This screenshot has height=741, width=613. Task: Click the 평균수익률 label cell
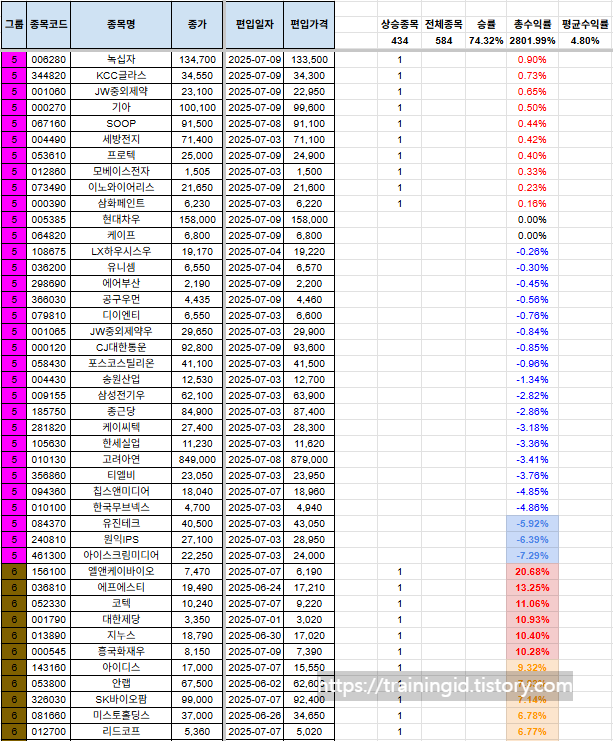click(585, 25)
